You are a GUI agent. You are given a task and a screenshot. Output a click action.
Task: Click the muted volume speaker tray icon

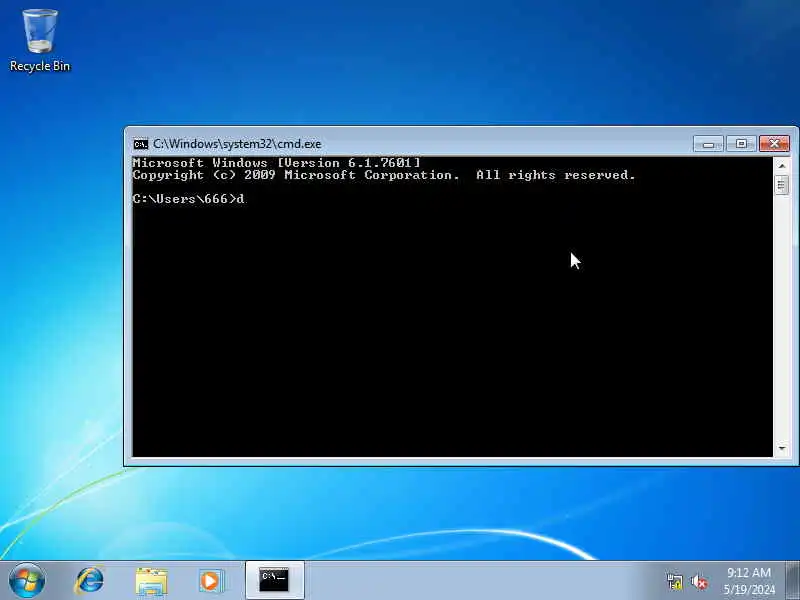pos(699,582)
